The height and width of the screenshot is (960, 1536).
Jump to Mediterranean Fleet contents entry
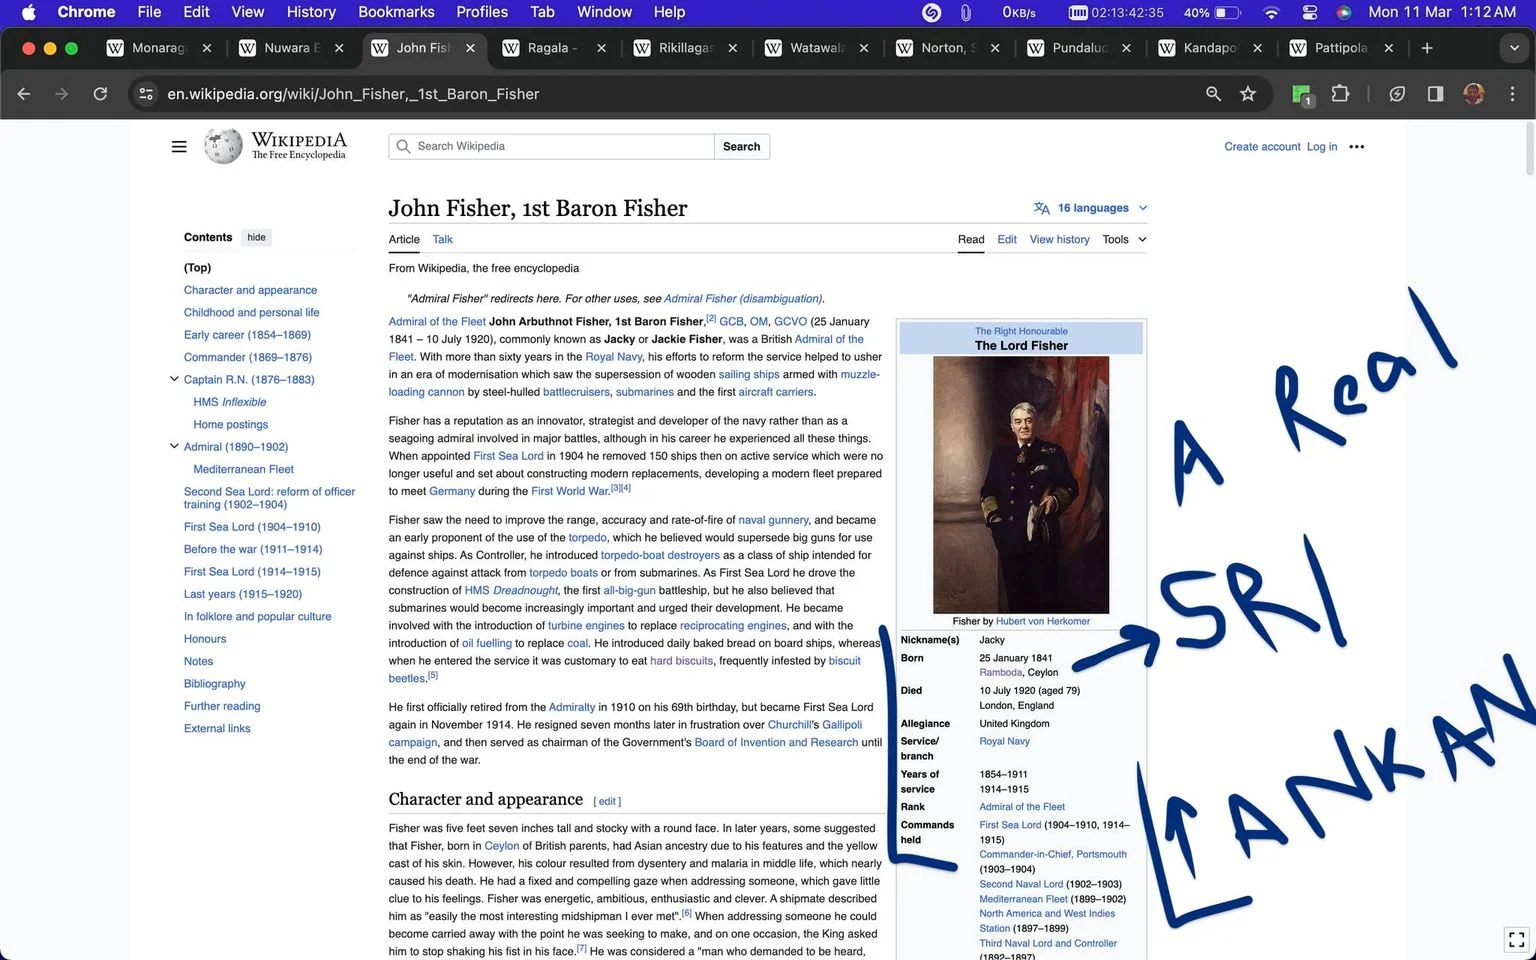tap(244, 469)
